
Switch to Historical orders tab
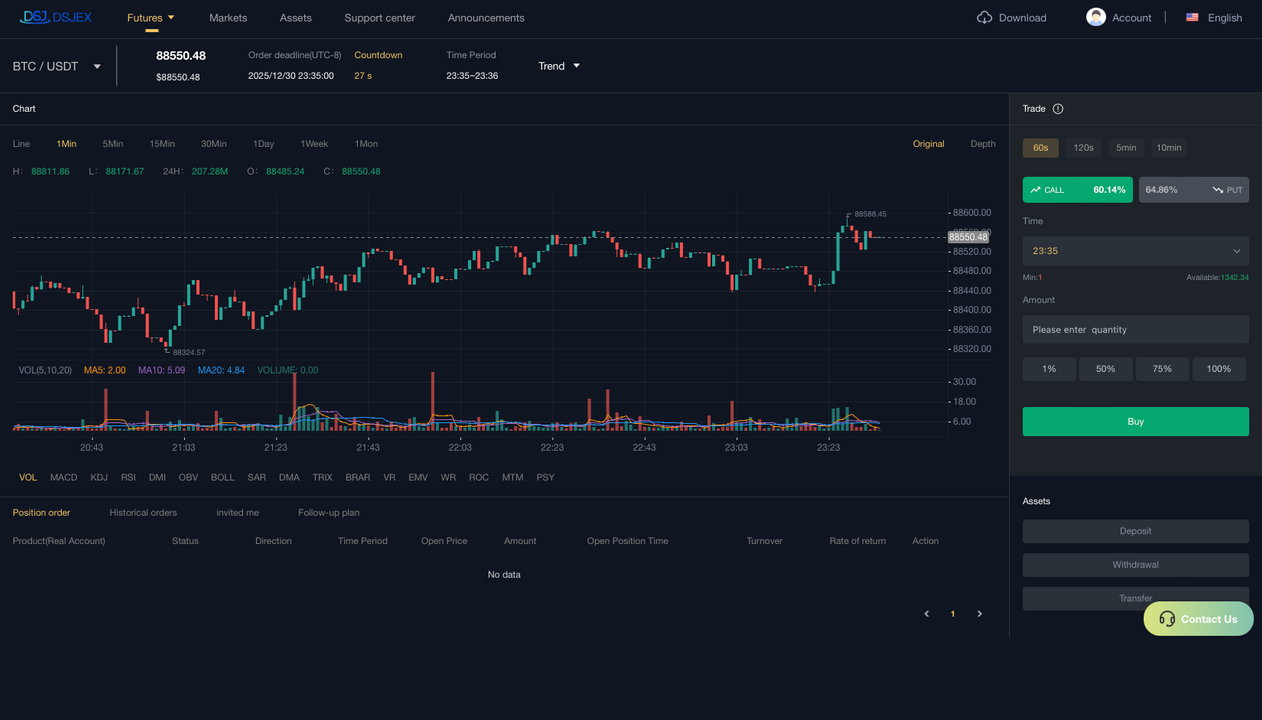pos(143,513)
